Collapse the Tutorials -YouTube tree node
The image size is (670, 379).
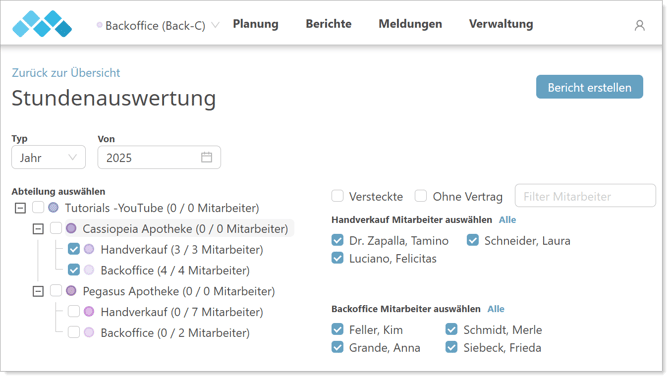click(20, 208)
